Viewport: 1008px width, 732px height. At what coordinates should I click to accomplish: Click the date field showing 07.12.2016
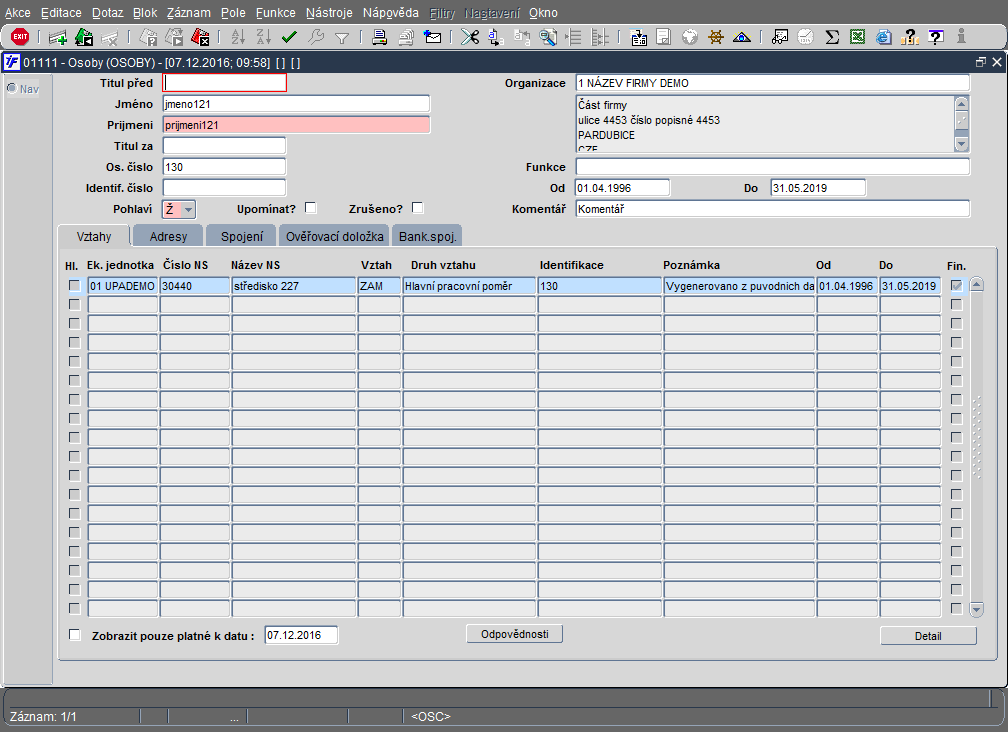301,635
